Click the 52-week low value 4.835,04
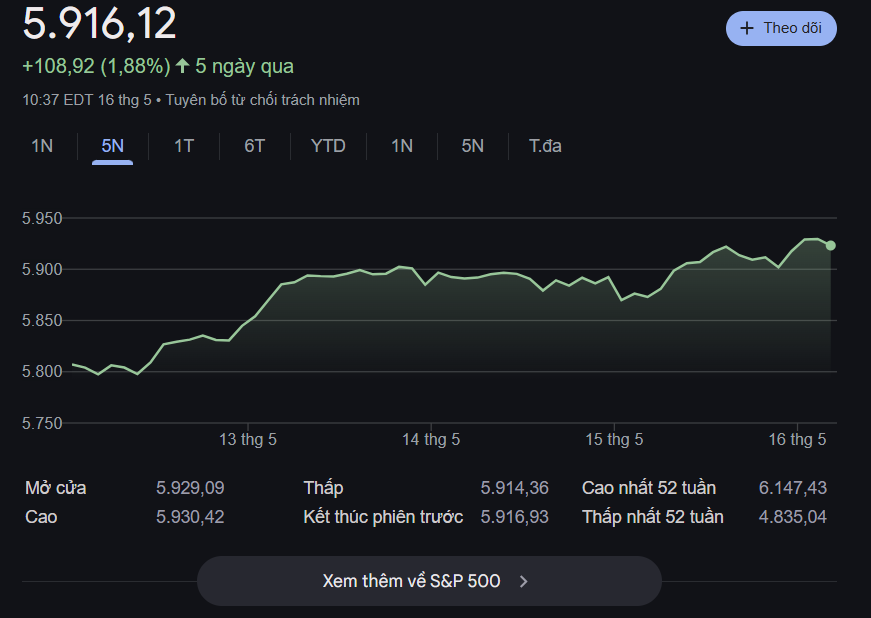 tap(793, 517)
